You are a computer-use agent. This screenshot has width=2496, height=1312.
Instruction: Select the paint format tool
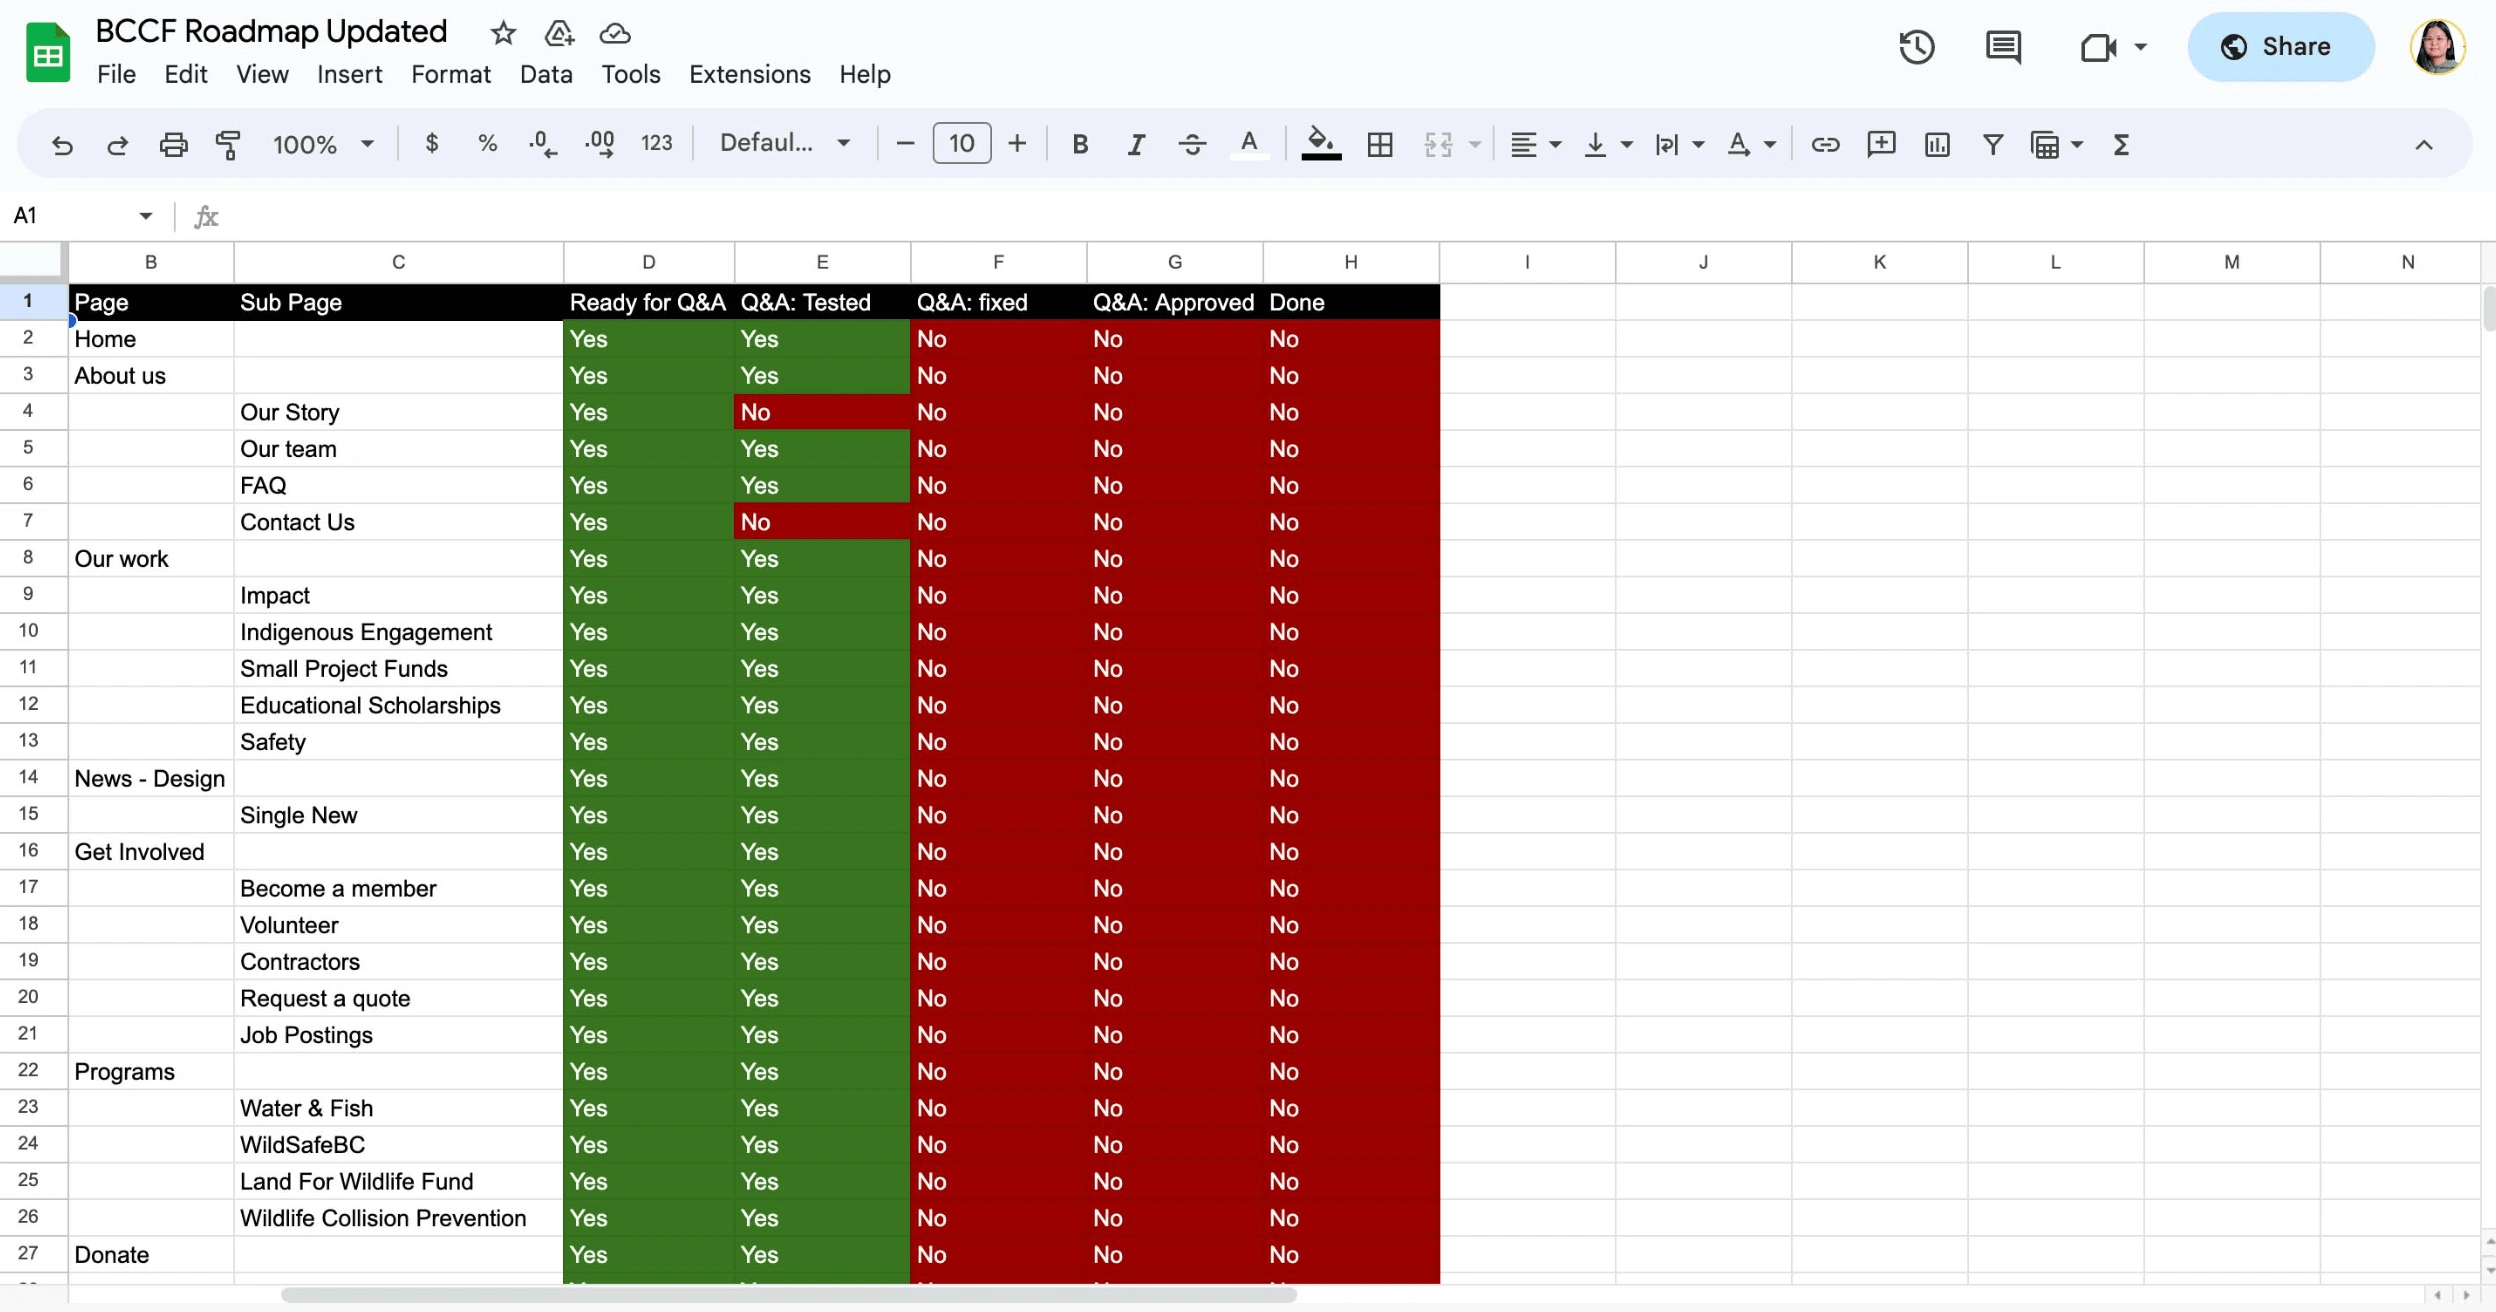click(x=228, y=145)
